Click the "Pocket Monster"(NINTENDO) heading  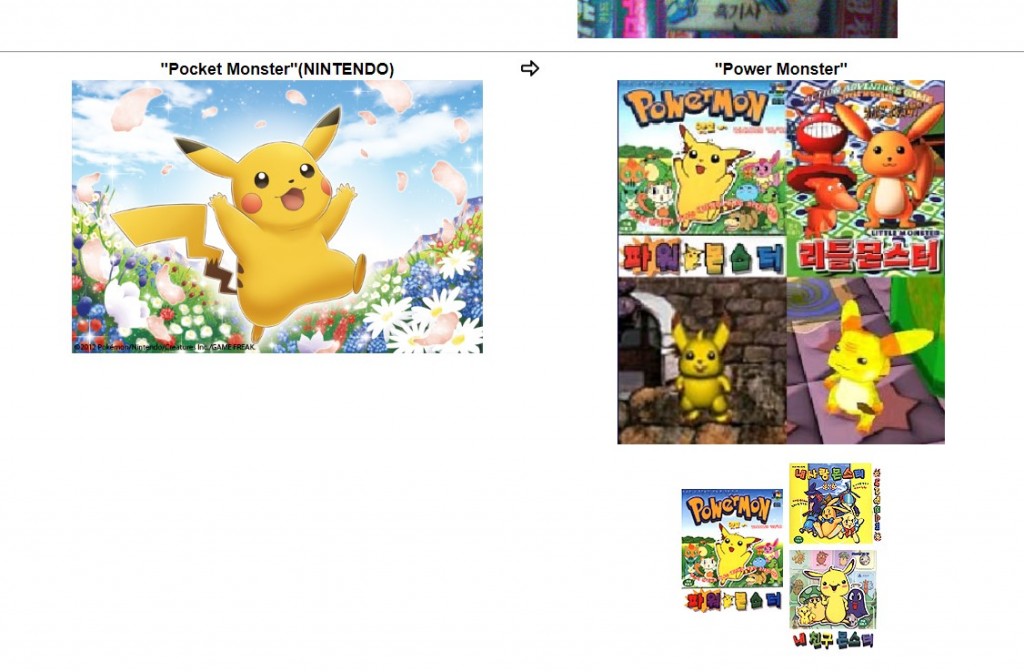(x=277, y=68)
